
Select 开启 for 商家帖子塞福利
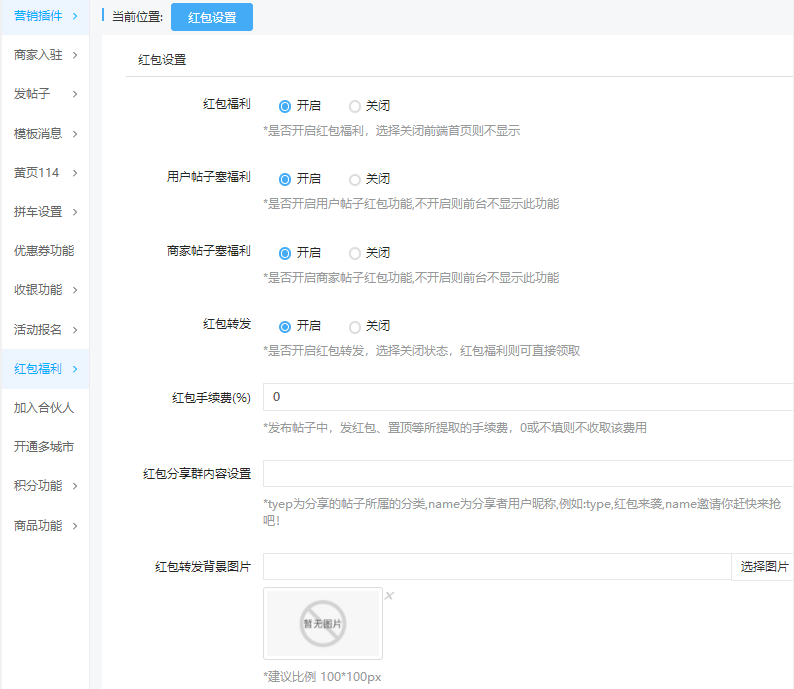point(285,253)
